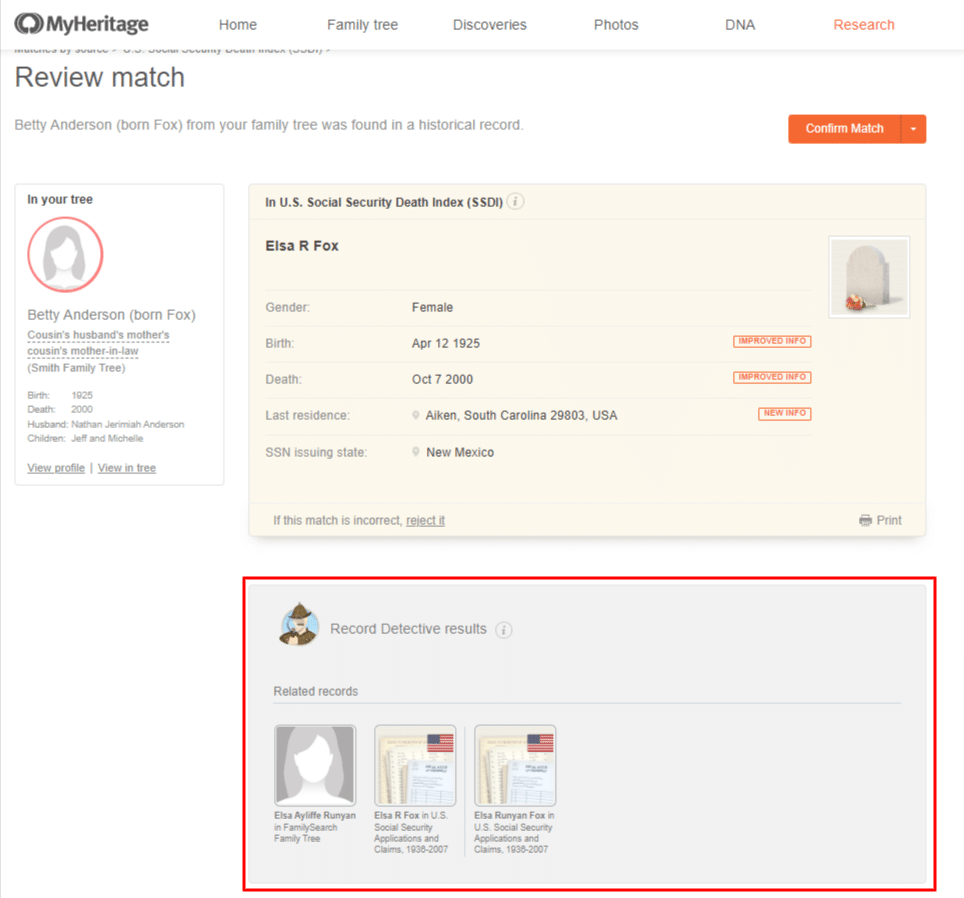Click the New Mexico SSN issuing state value
This screenshot has width=964, height=898.
coord(460,452)
